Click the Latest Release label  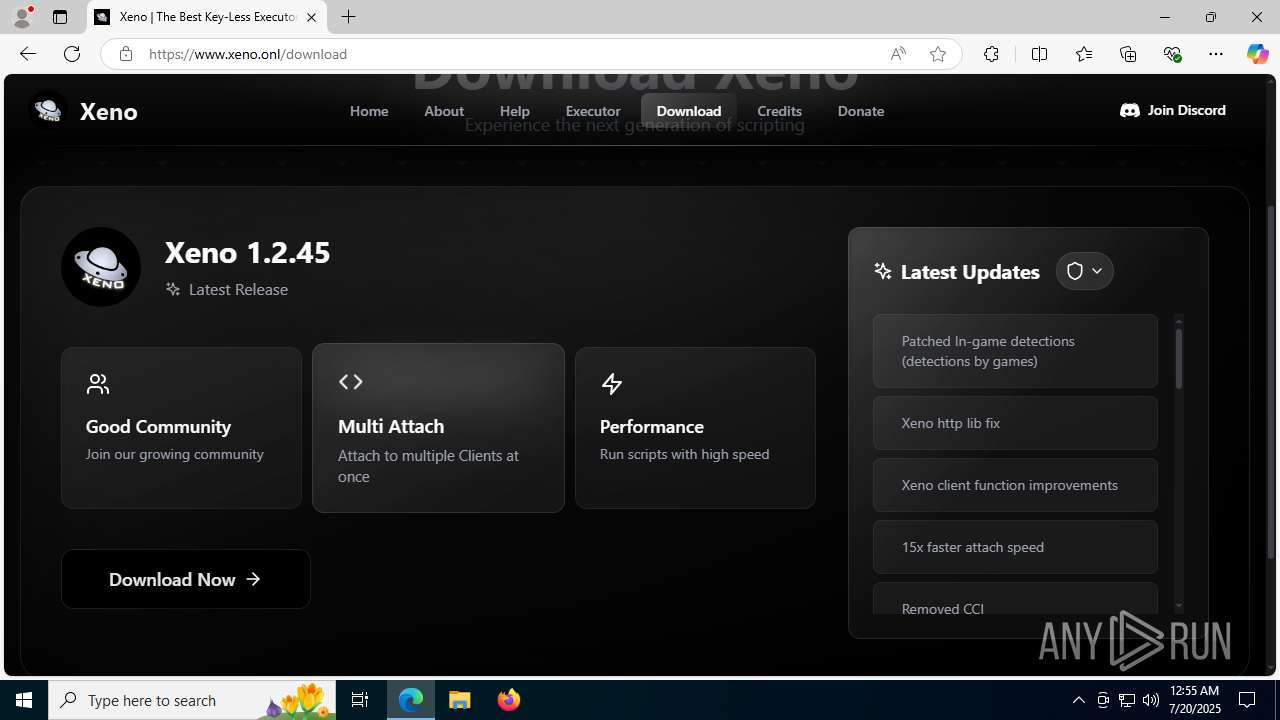(238, 289)
